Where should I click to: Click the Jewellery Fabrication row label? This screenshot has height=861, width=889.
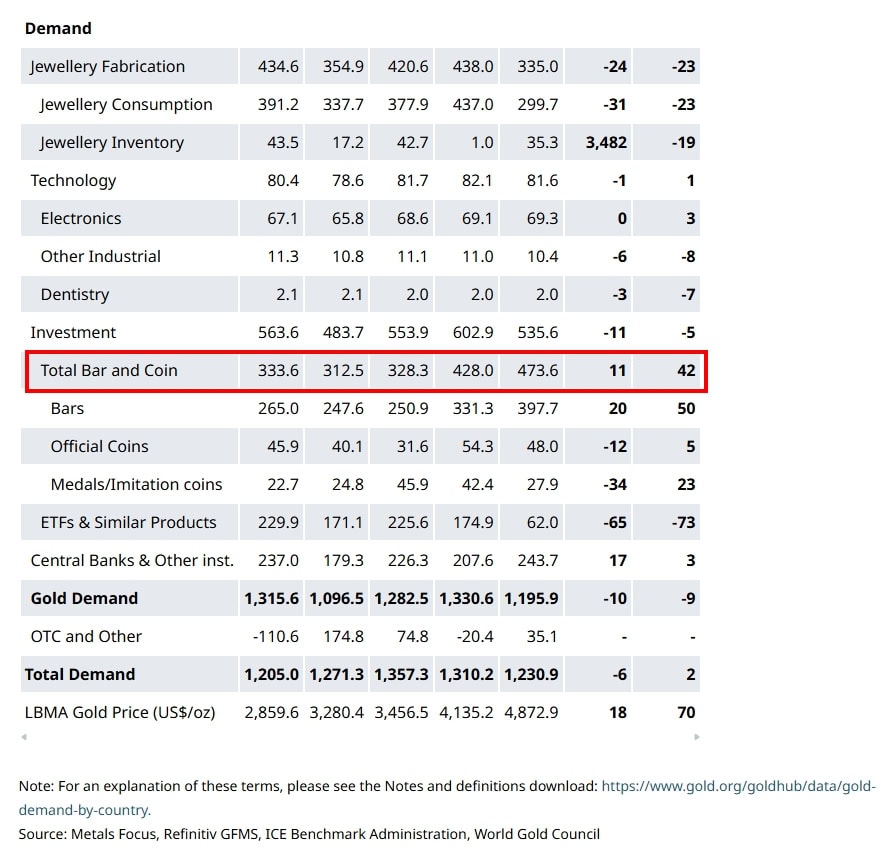[108, 67]
